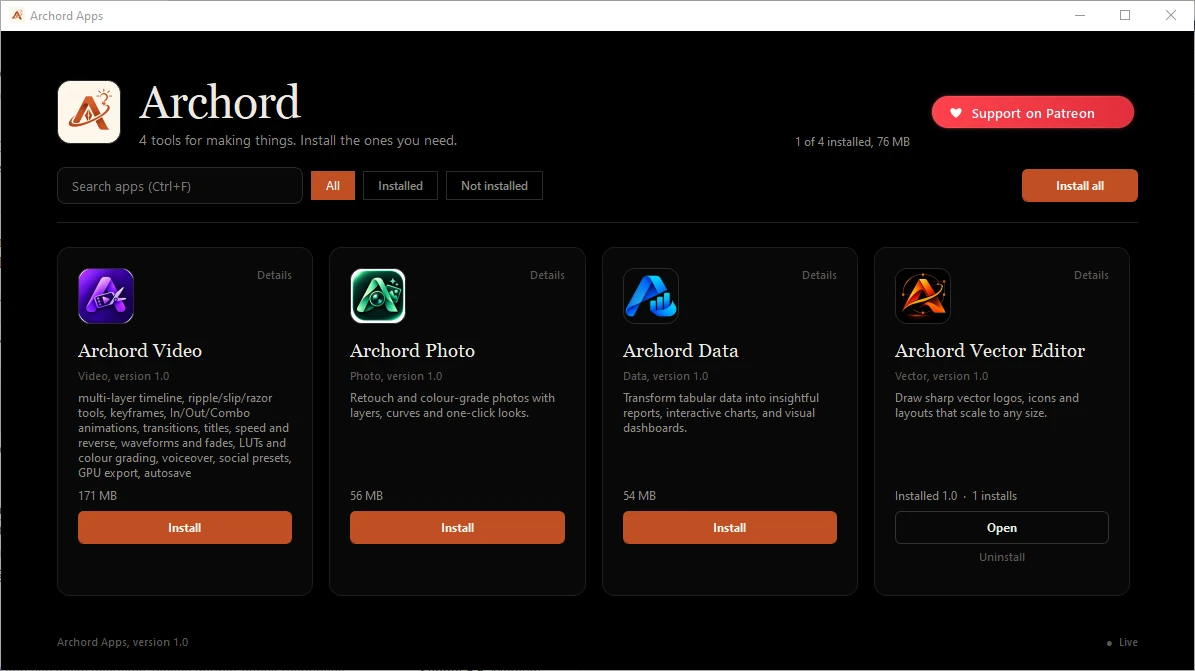This screenshot has width=1195, height=671.
Task: Minimize the Archord Apps window
Action: click(1080, 15)
